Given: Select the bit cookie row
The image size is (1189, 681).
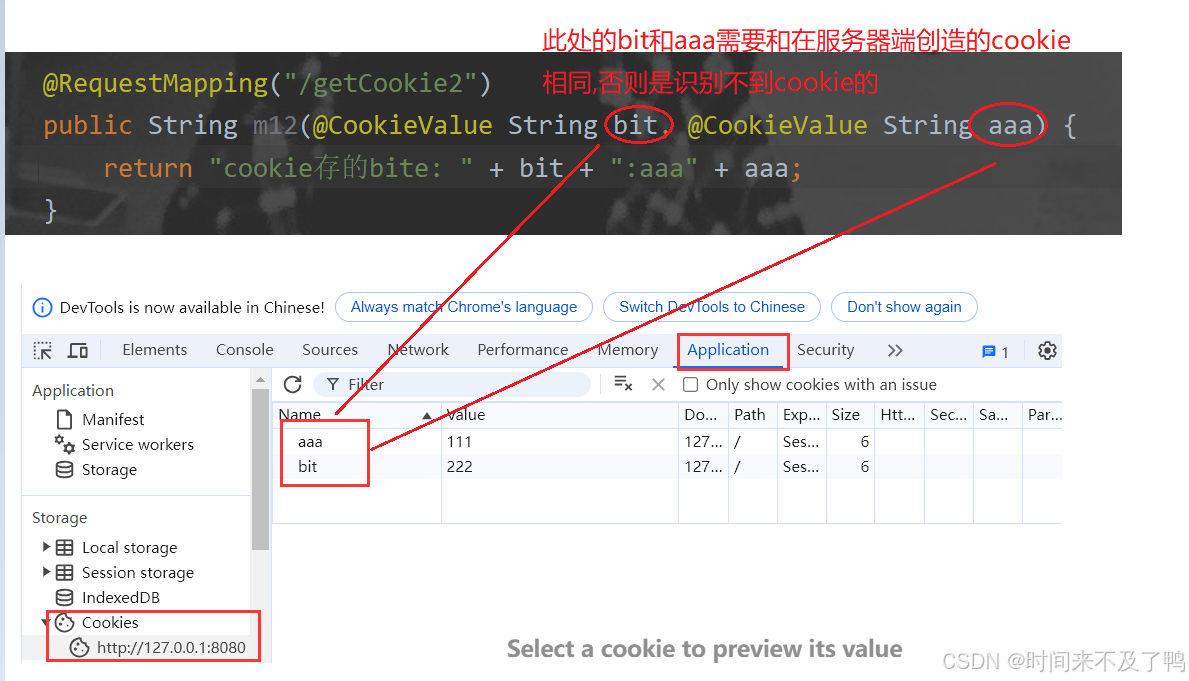Looking at the screenshot, I should click(667, 466).
